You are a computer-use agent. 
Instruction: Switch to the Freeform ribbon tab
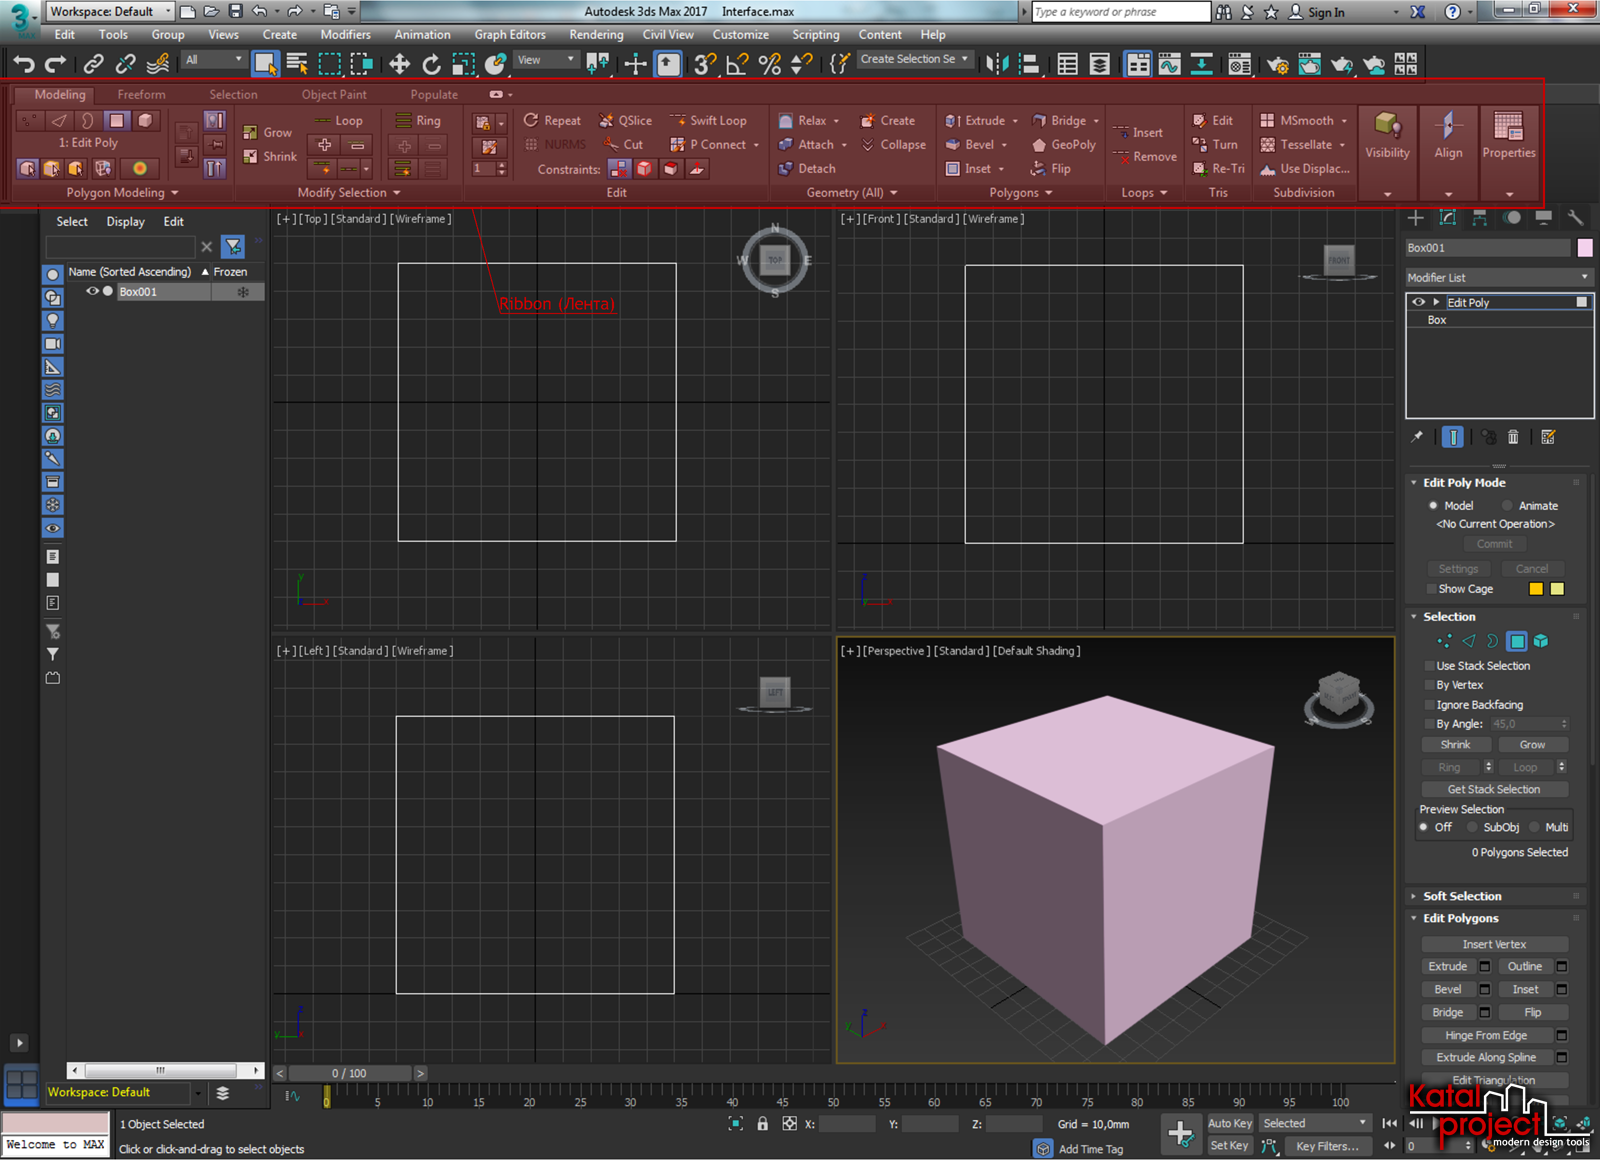tap(141, 95)
